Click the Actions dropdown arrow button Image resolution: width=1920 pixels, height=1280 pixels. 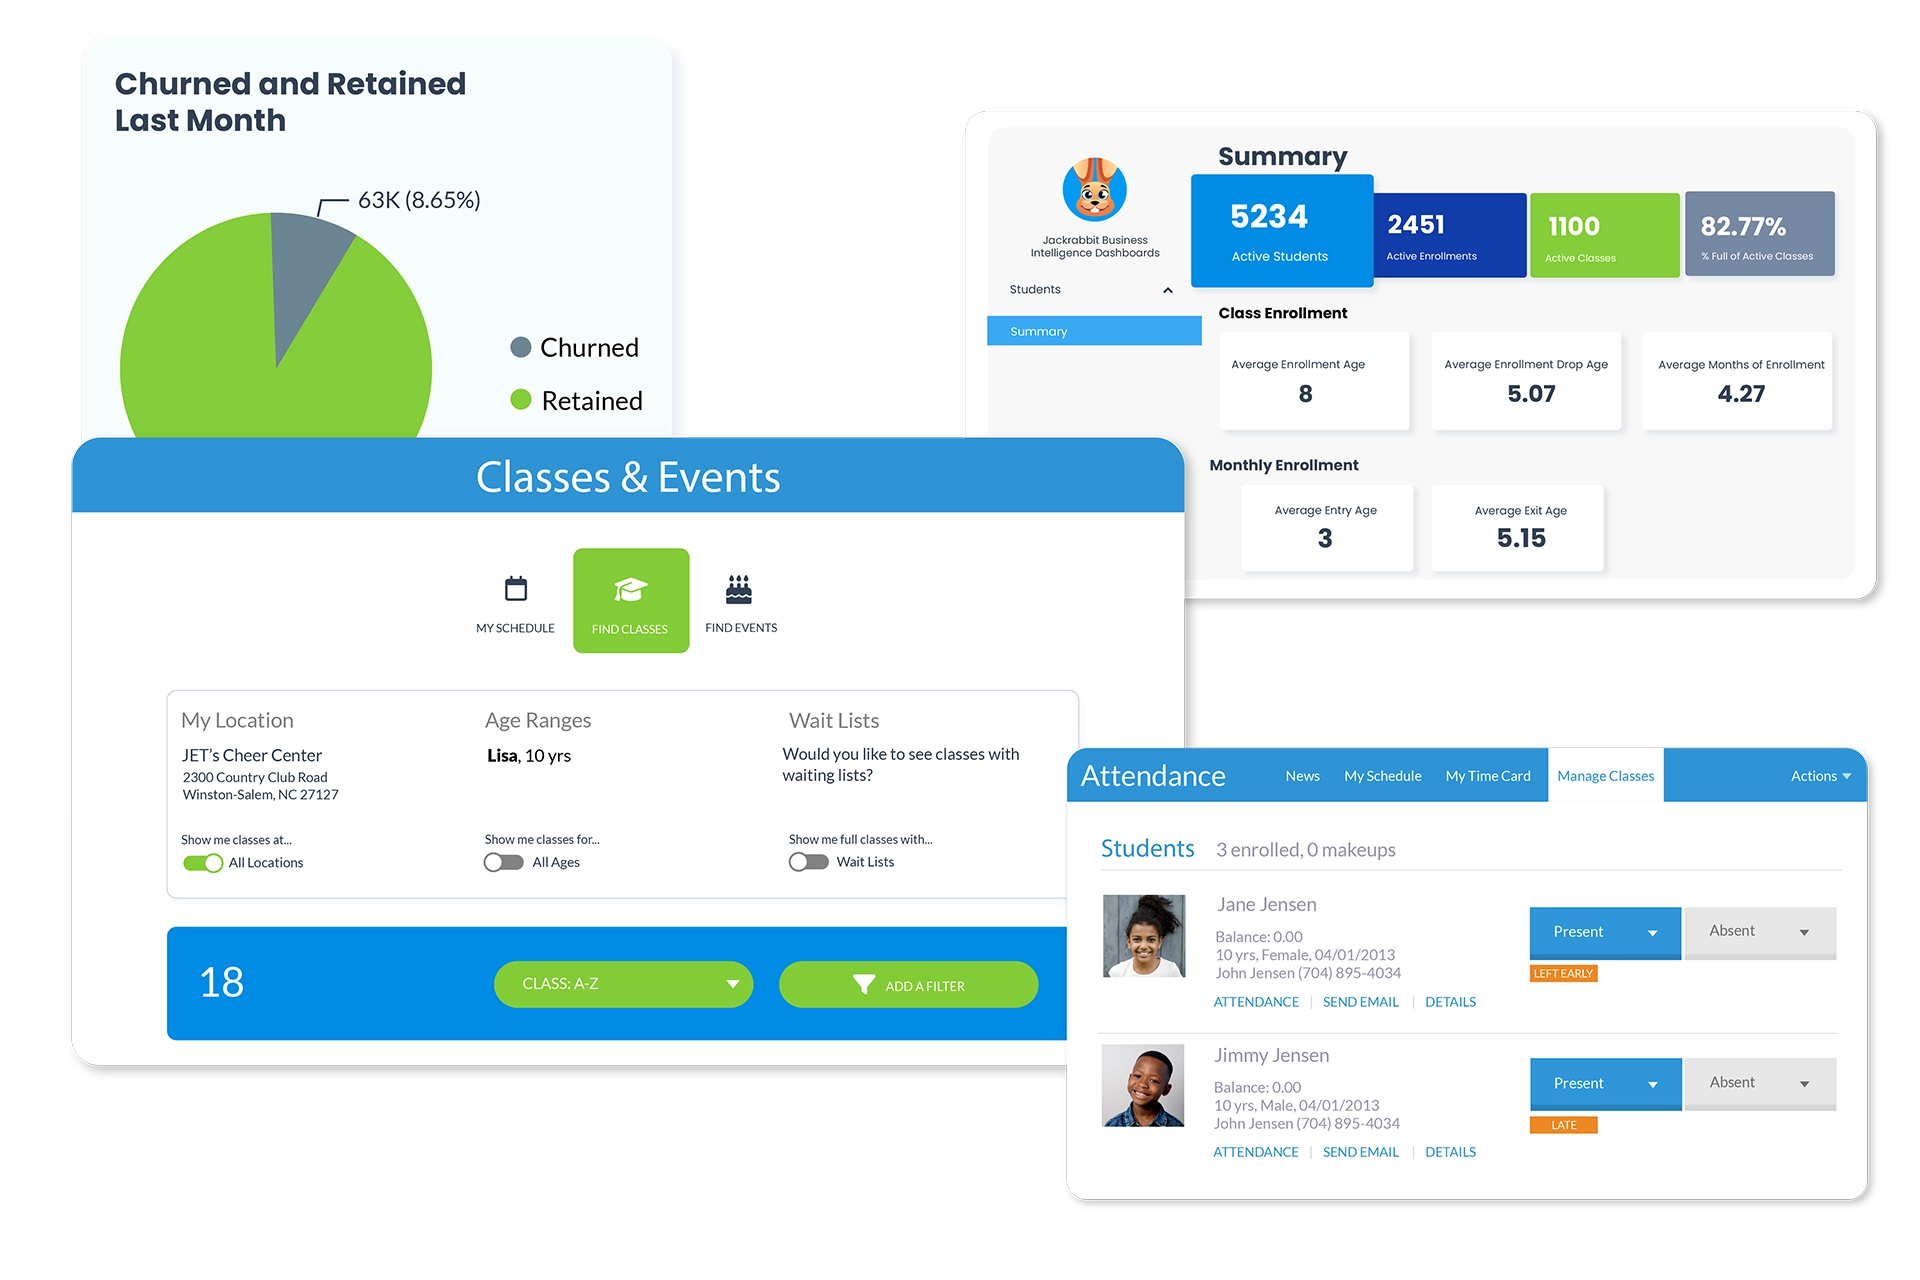point(1851,777)
